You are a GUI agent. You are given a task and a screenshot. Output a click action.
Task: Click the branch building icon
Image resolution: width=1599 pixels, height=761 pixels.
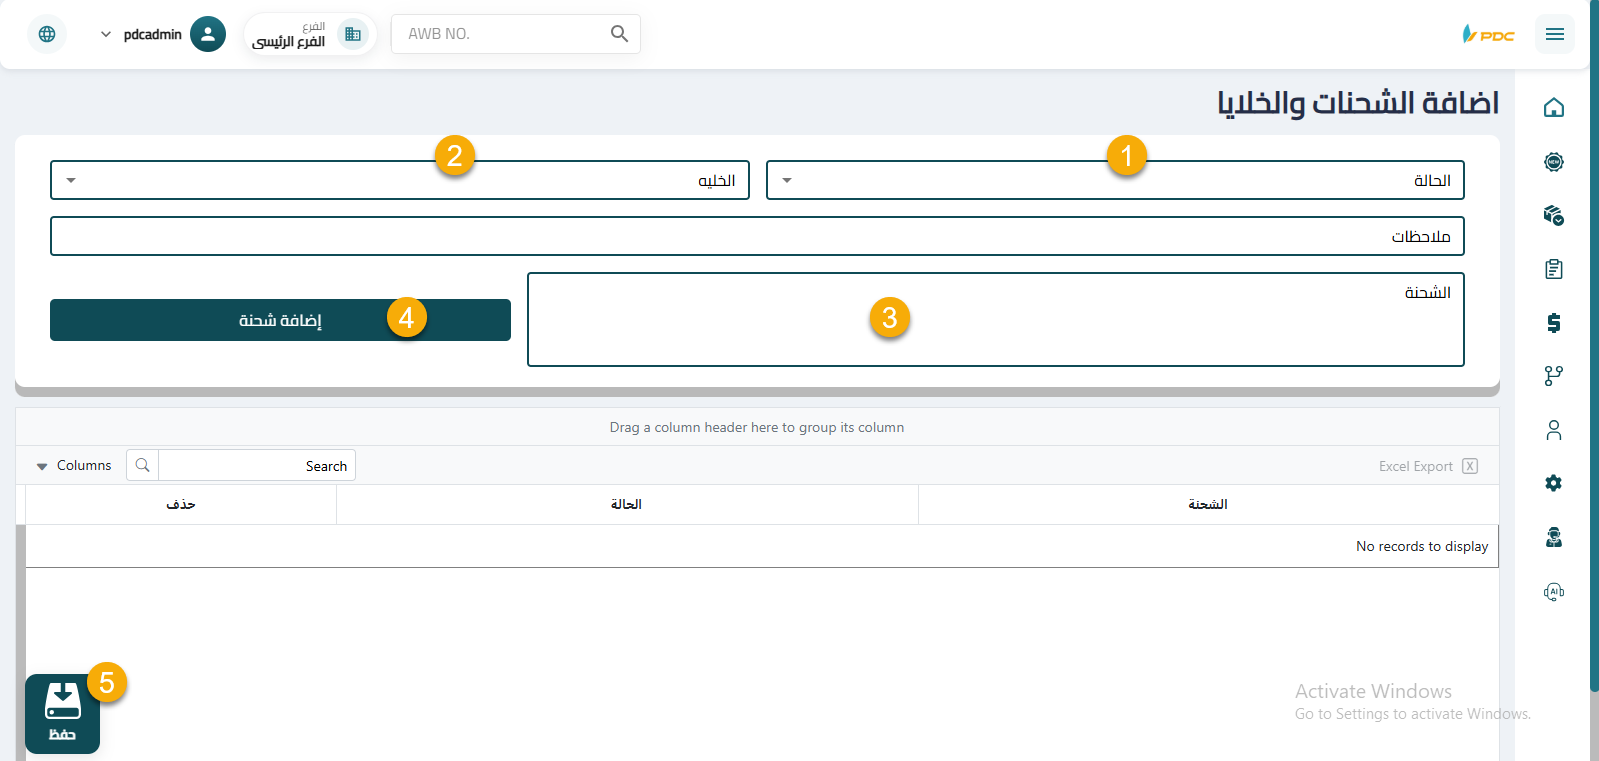(x=353, y=34)
